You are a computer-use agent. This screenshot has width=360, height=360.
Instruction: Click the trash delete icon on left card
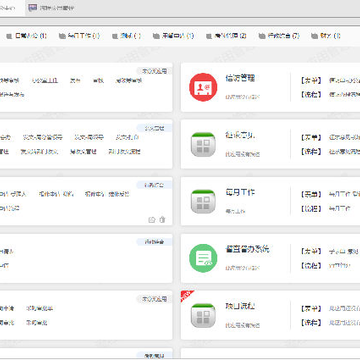pos(162,220)
